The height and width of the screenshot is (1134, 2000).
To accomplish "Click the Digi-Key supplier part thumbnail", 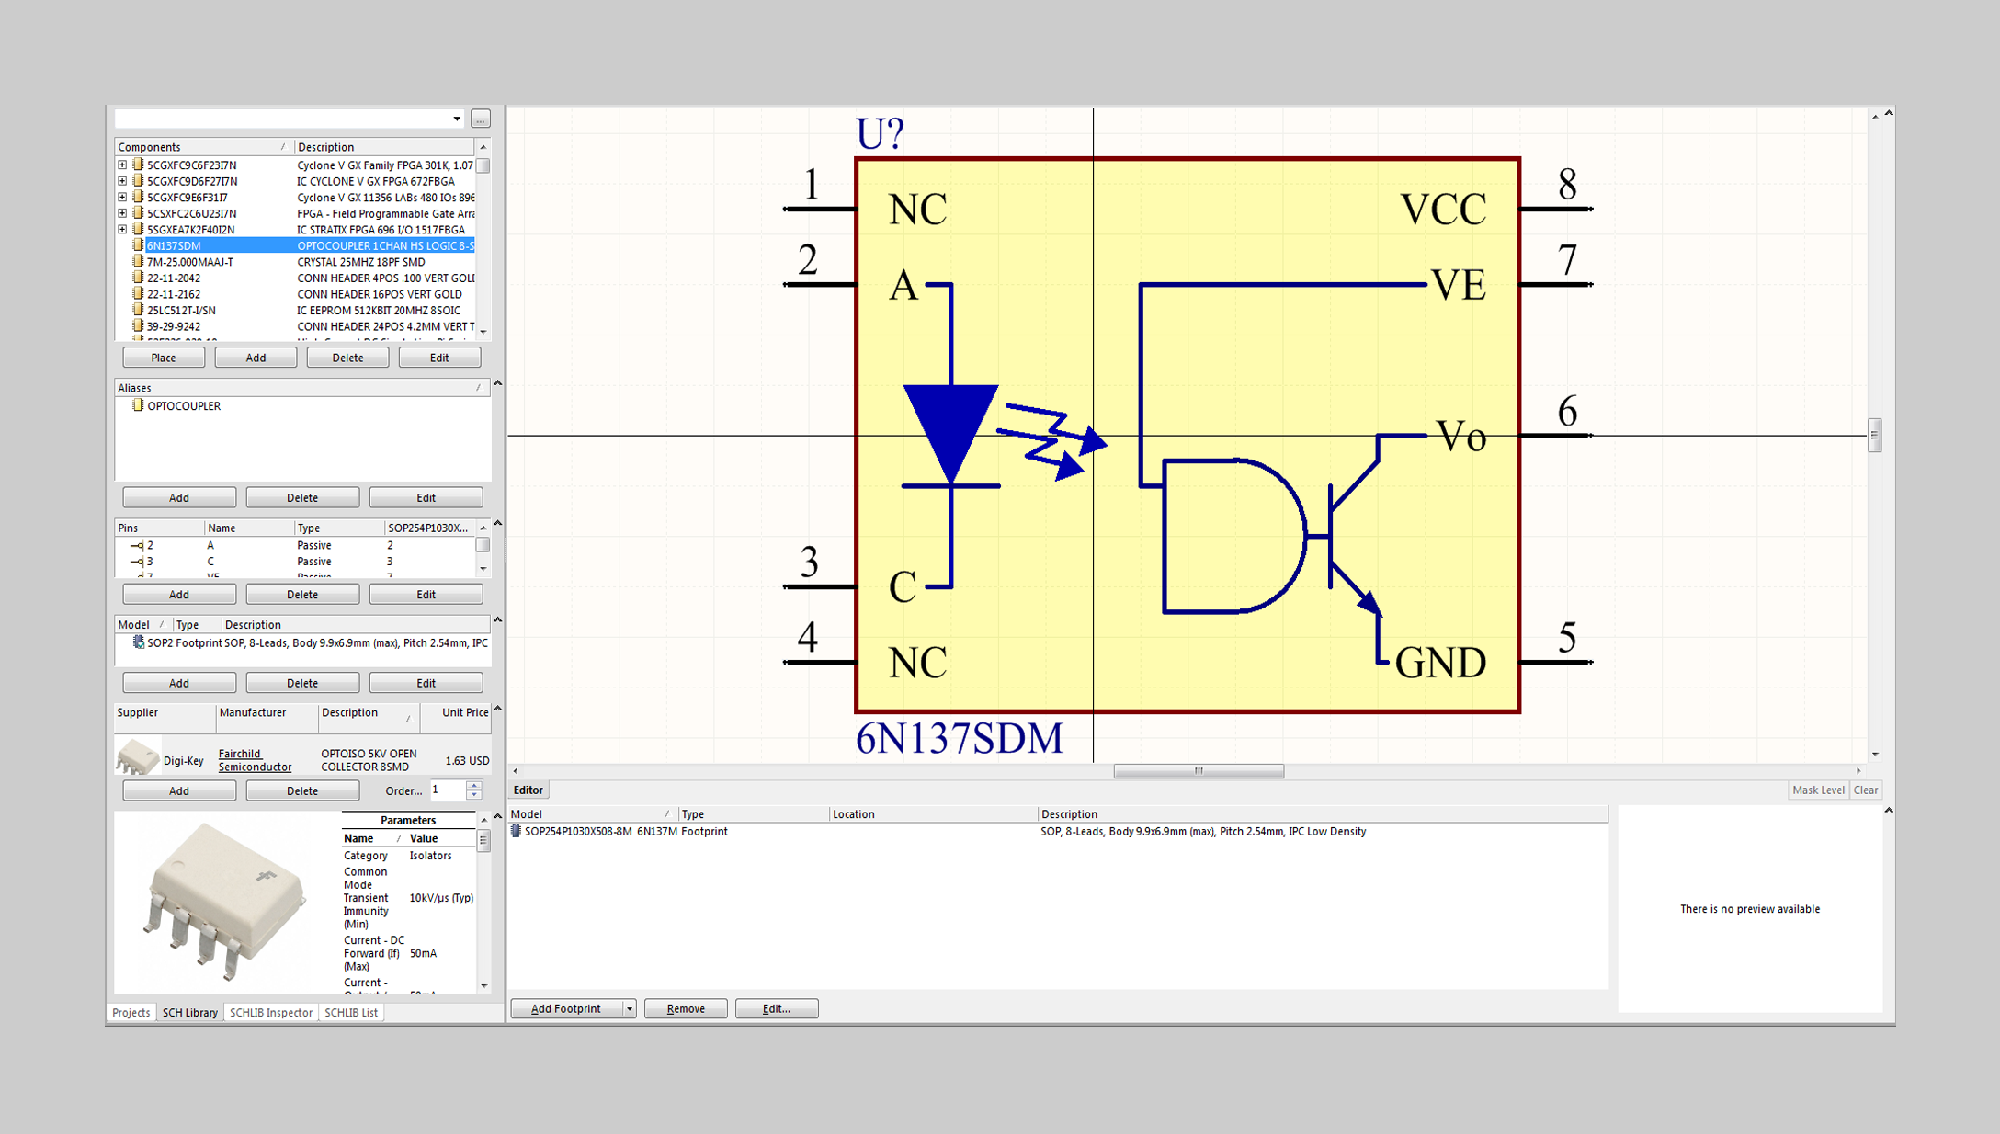I will (137, 757).
